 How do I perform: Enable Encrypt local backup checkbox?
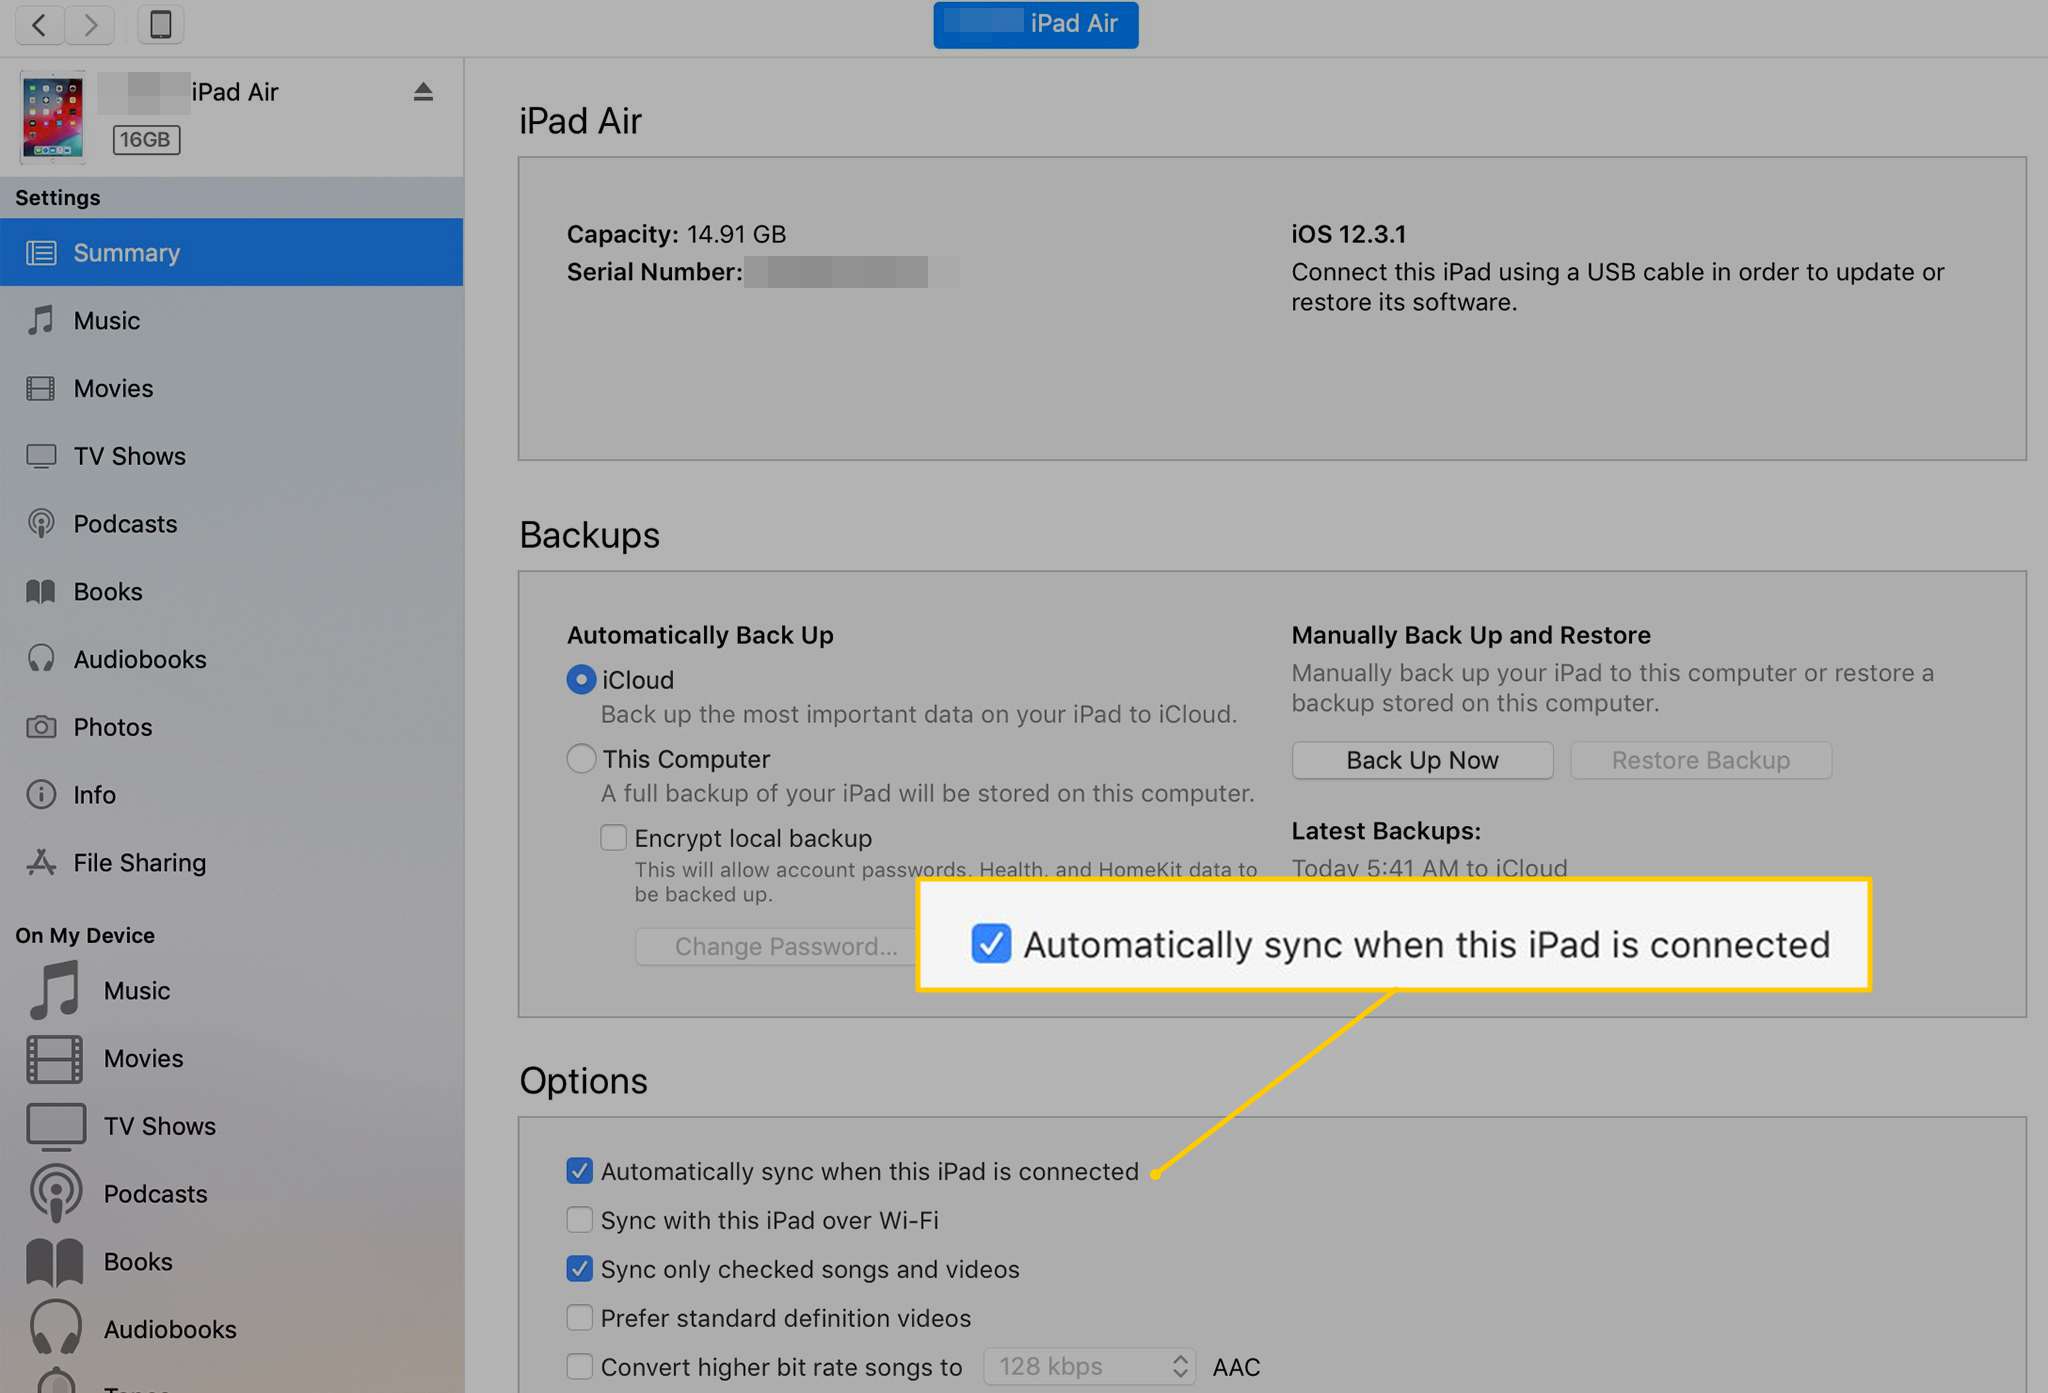(x=613, y=837)
